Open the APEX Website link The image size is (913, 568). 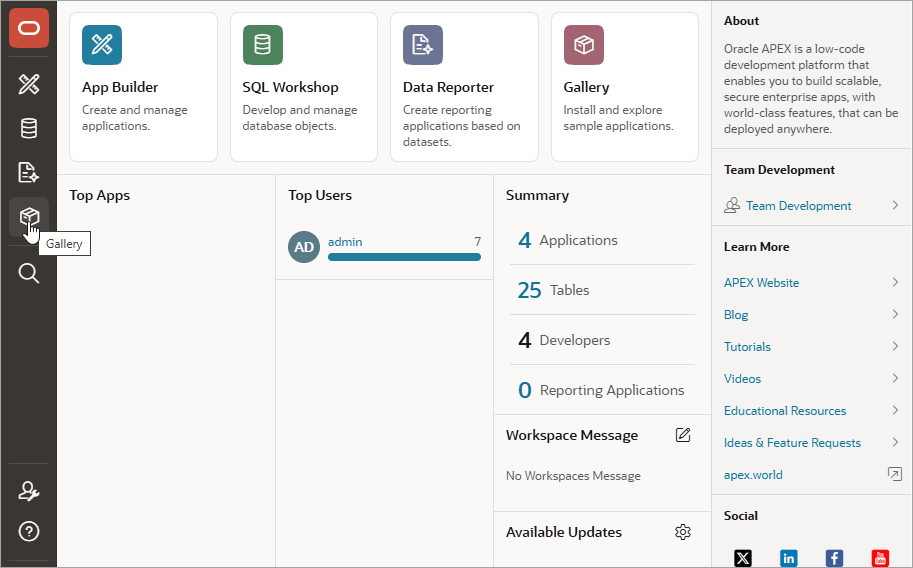click(762, 283)
